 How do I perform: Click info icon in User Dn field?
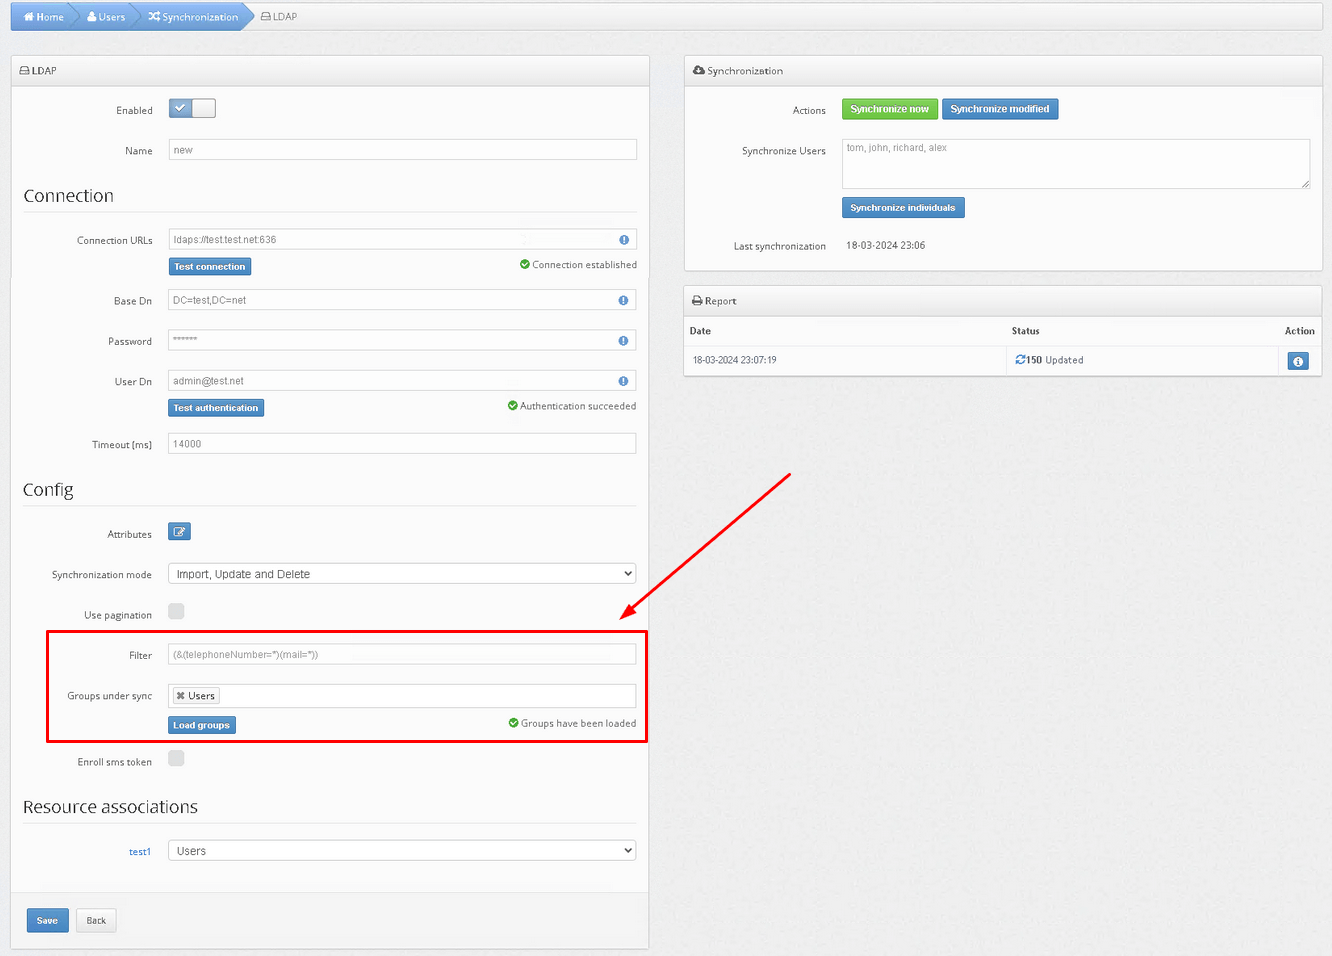(623, 381)
